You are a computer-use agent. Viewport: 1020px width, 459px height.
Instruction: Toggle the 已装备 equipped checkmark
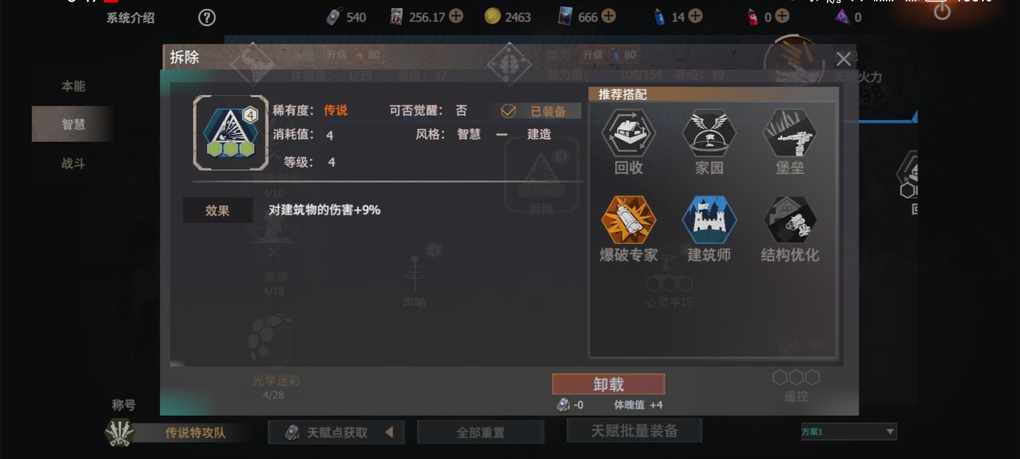[x=508, y=111]
